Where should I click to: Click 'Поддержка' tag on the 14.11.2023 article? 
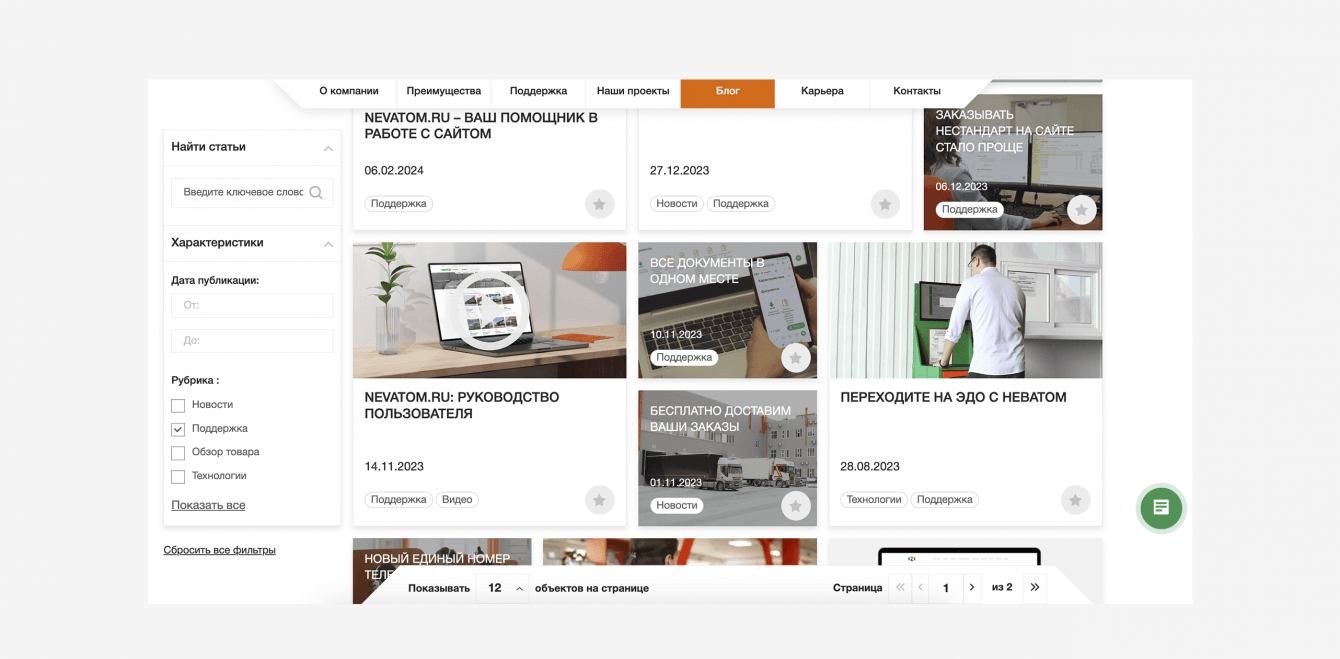pyautogui.click(x=399, y=500)
